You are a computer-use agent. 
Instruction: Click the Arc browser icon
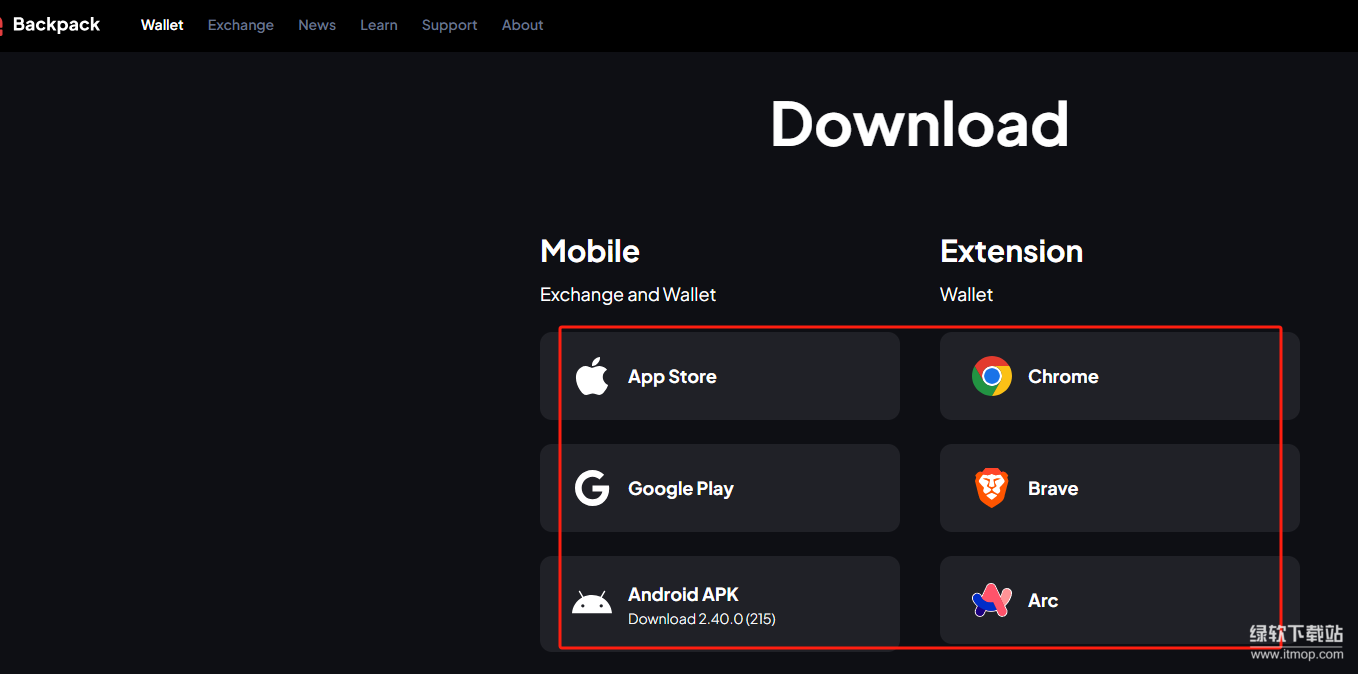[x=991, y=600]
